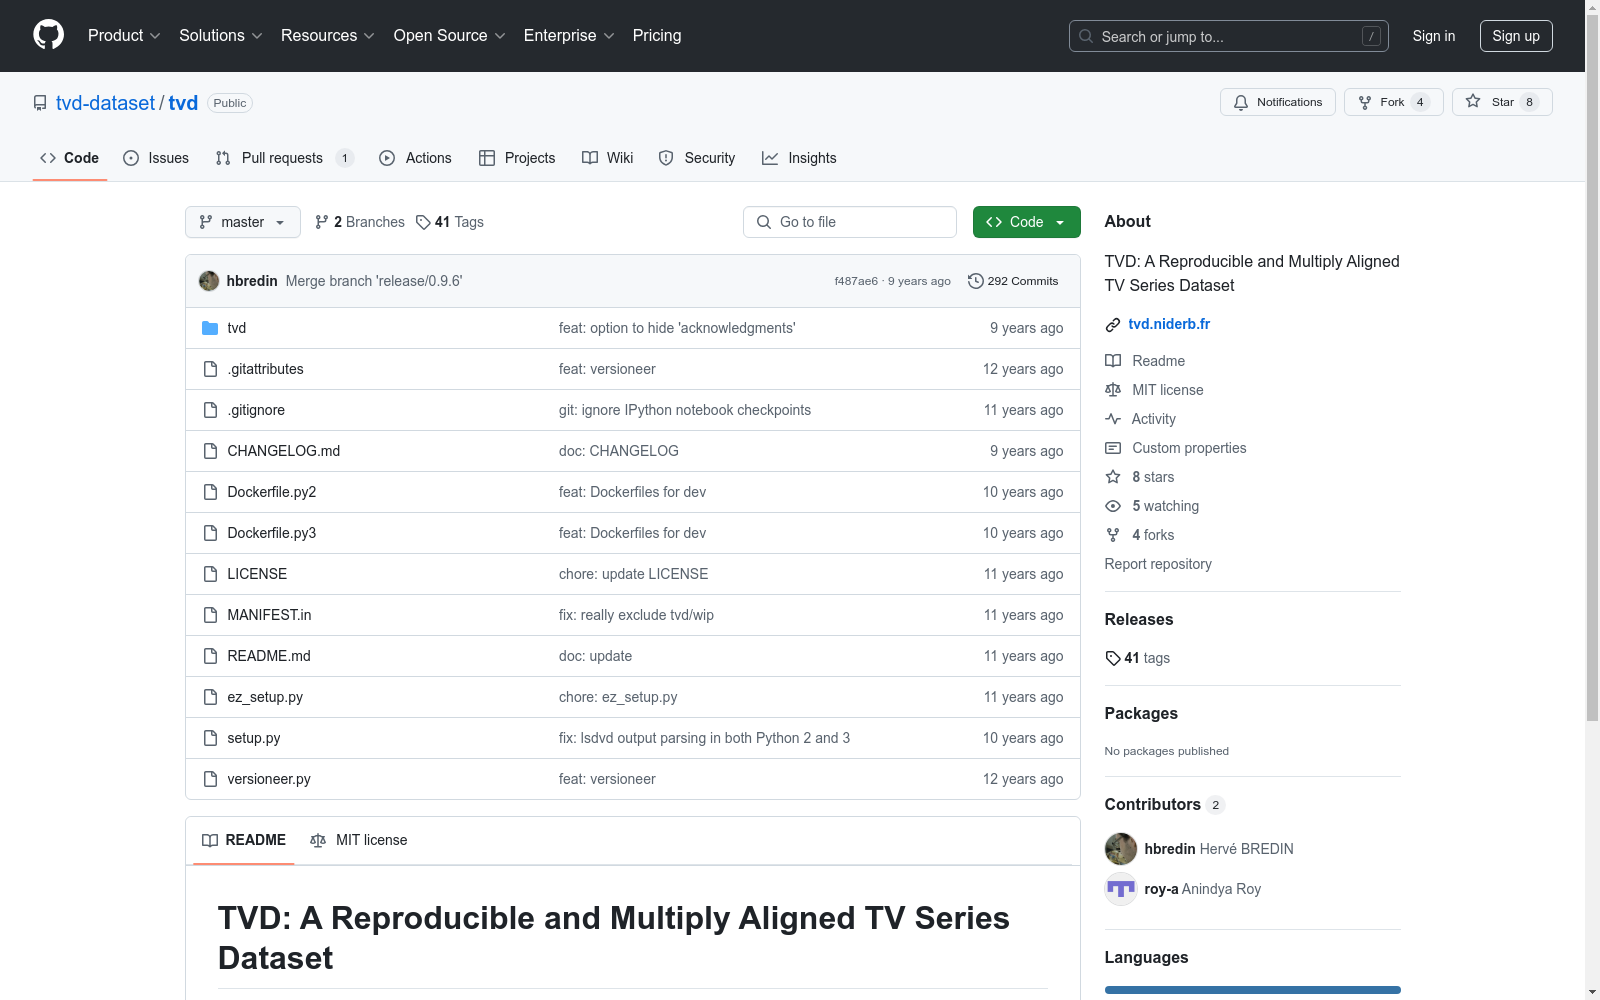
Task: Click the Go to file input
Action: pyautogui.click(x=850, y=222)
